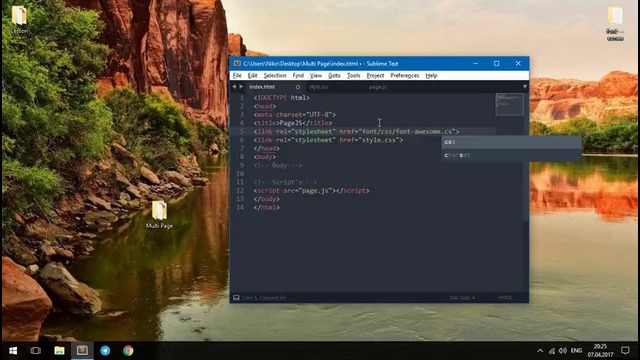
Task: Open the Help menu
Action: [431, 76]
